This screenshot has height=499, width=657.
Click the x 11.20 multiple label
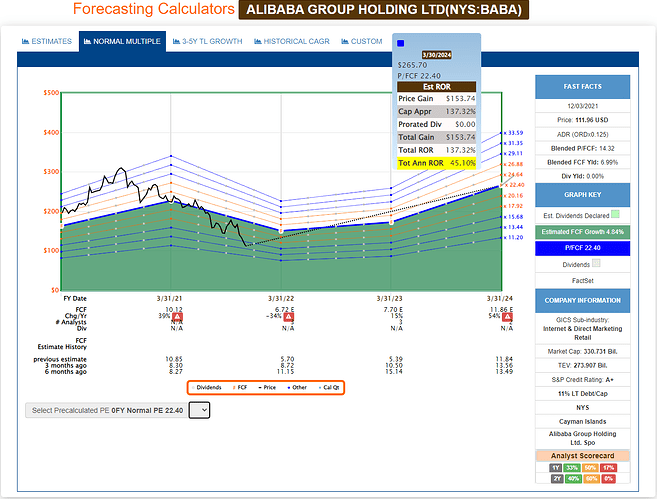coord(513,238)
